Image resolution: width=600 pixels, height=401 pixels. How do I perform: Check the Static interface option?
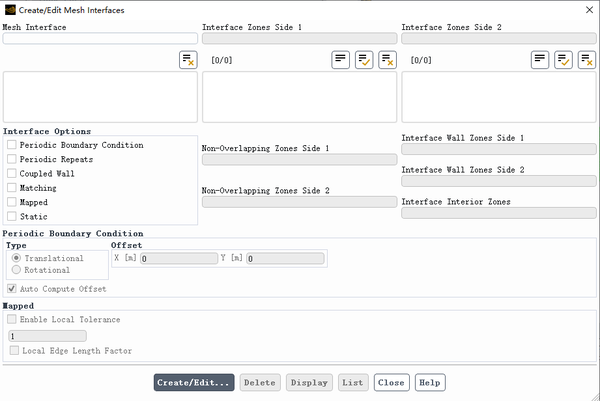[x=12, y=216]
